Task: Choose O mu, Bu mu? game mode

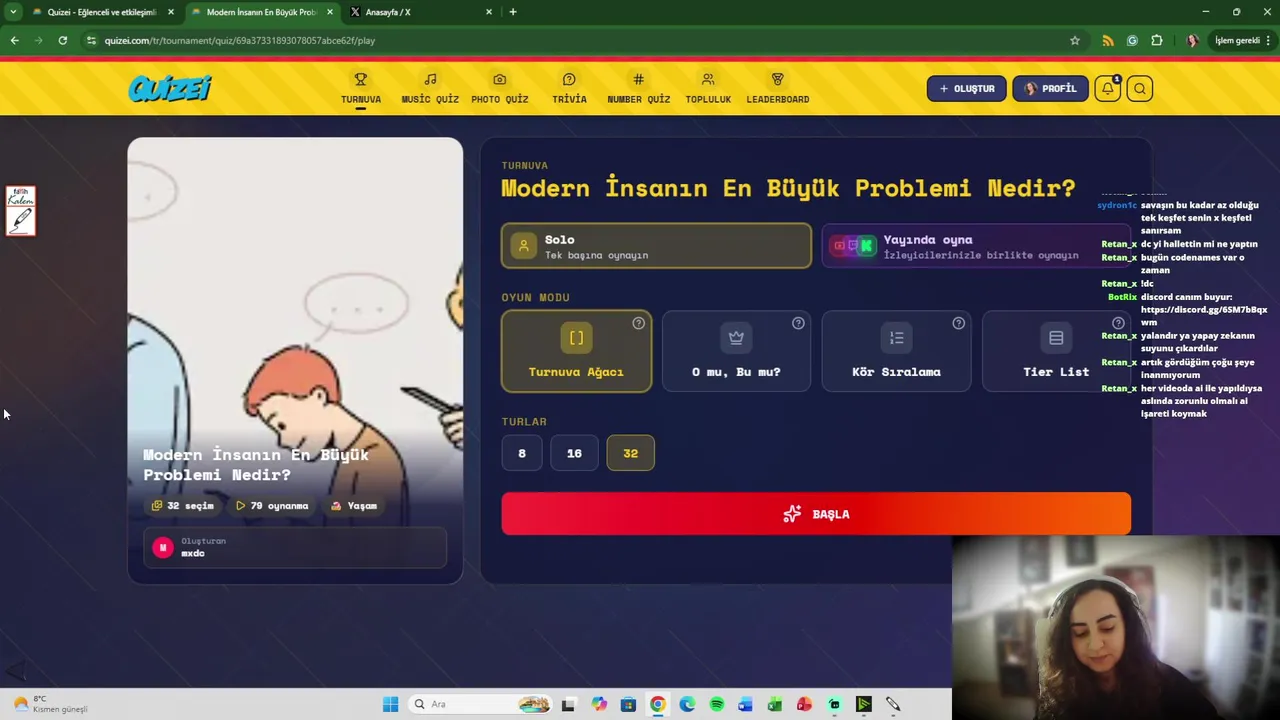Action: (x=736, y=351)
